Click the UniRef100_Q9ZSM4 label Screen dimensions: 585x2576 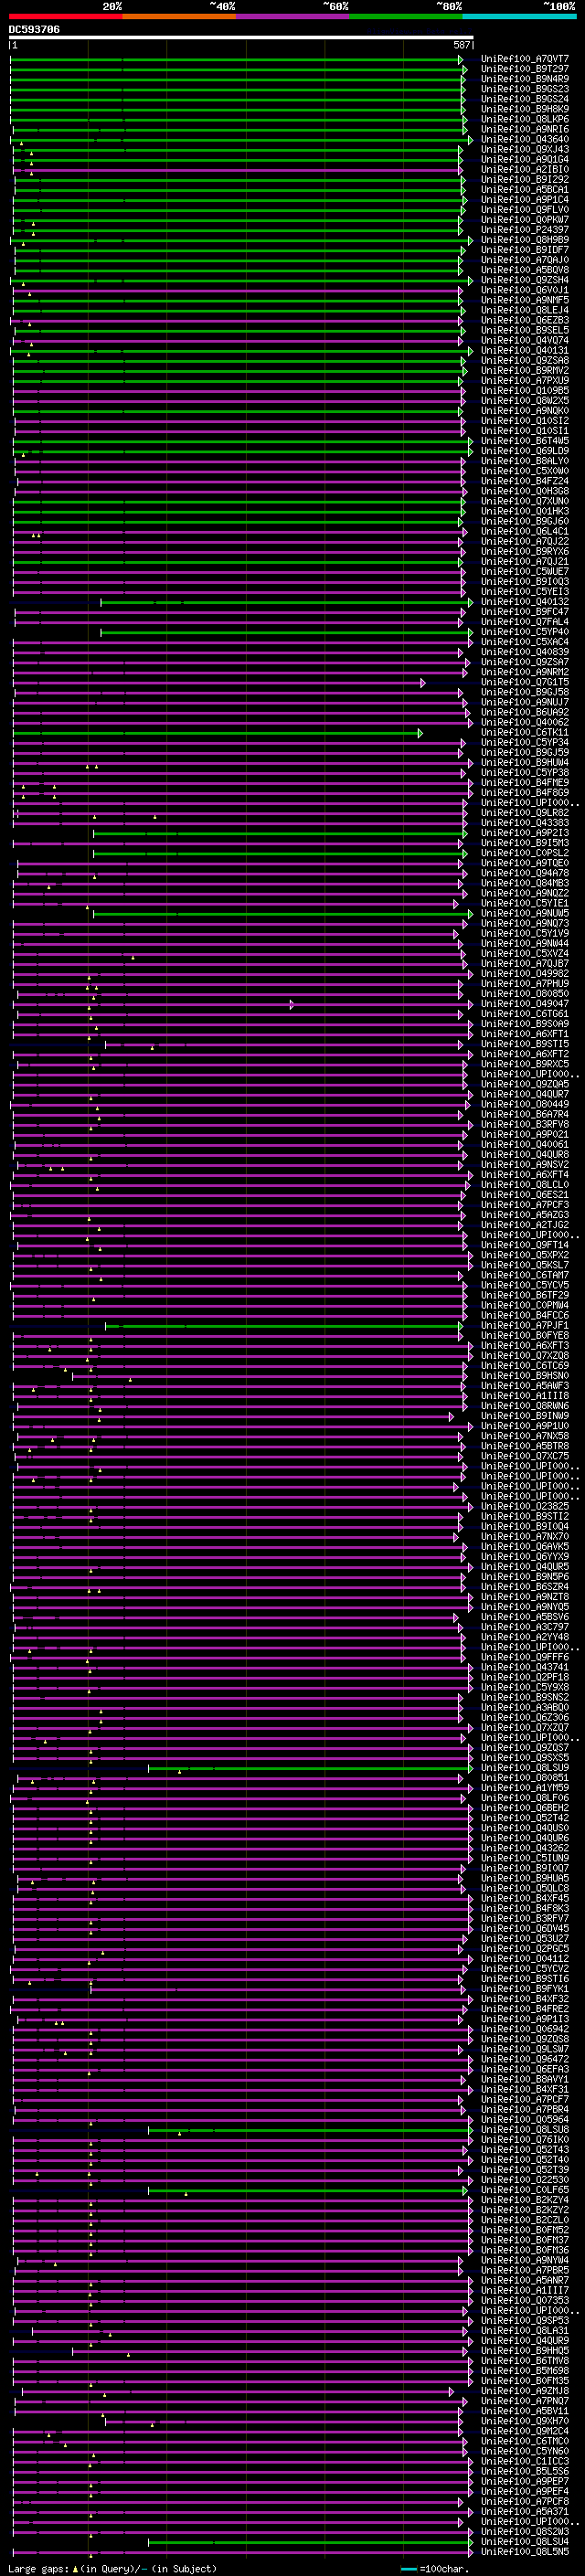click(525, 280)
